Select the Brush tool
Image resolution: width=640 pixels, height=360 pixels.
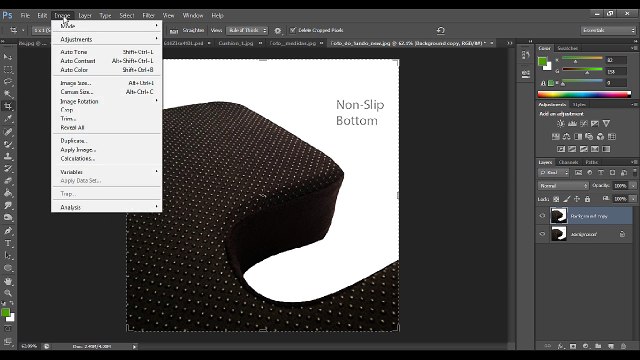(8, 144)
